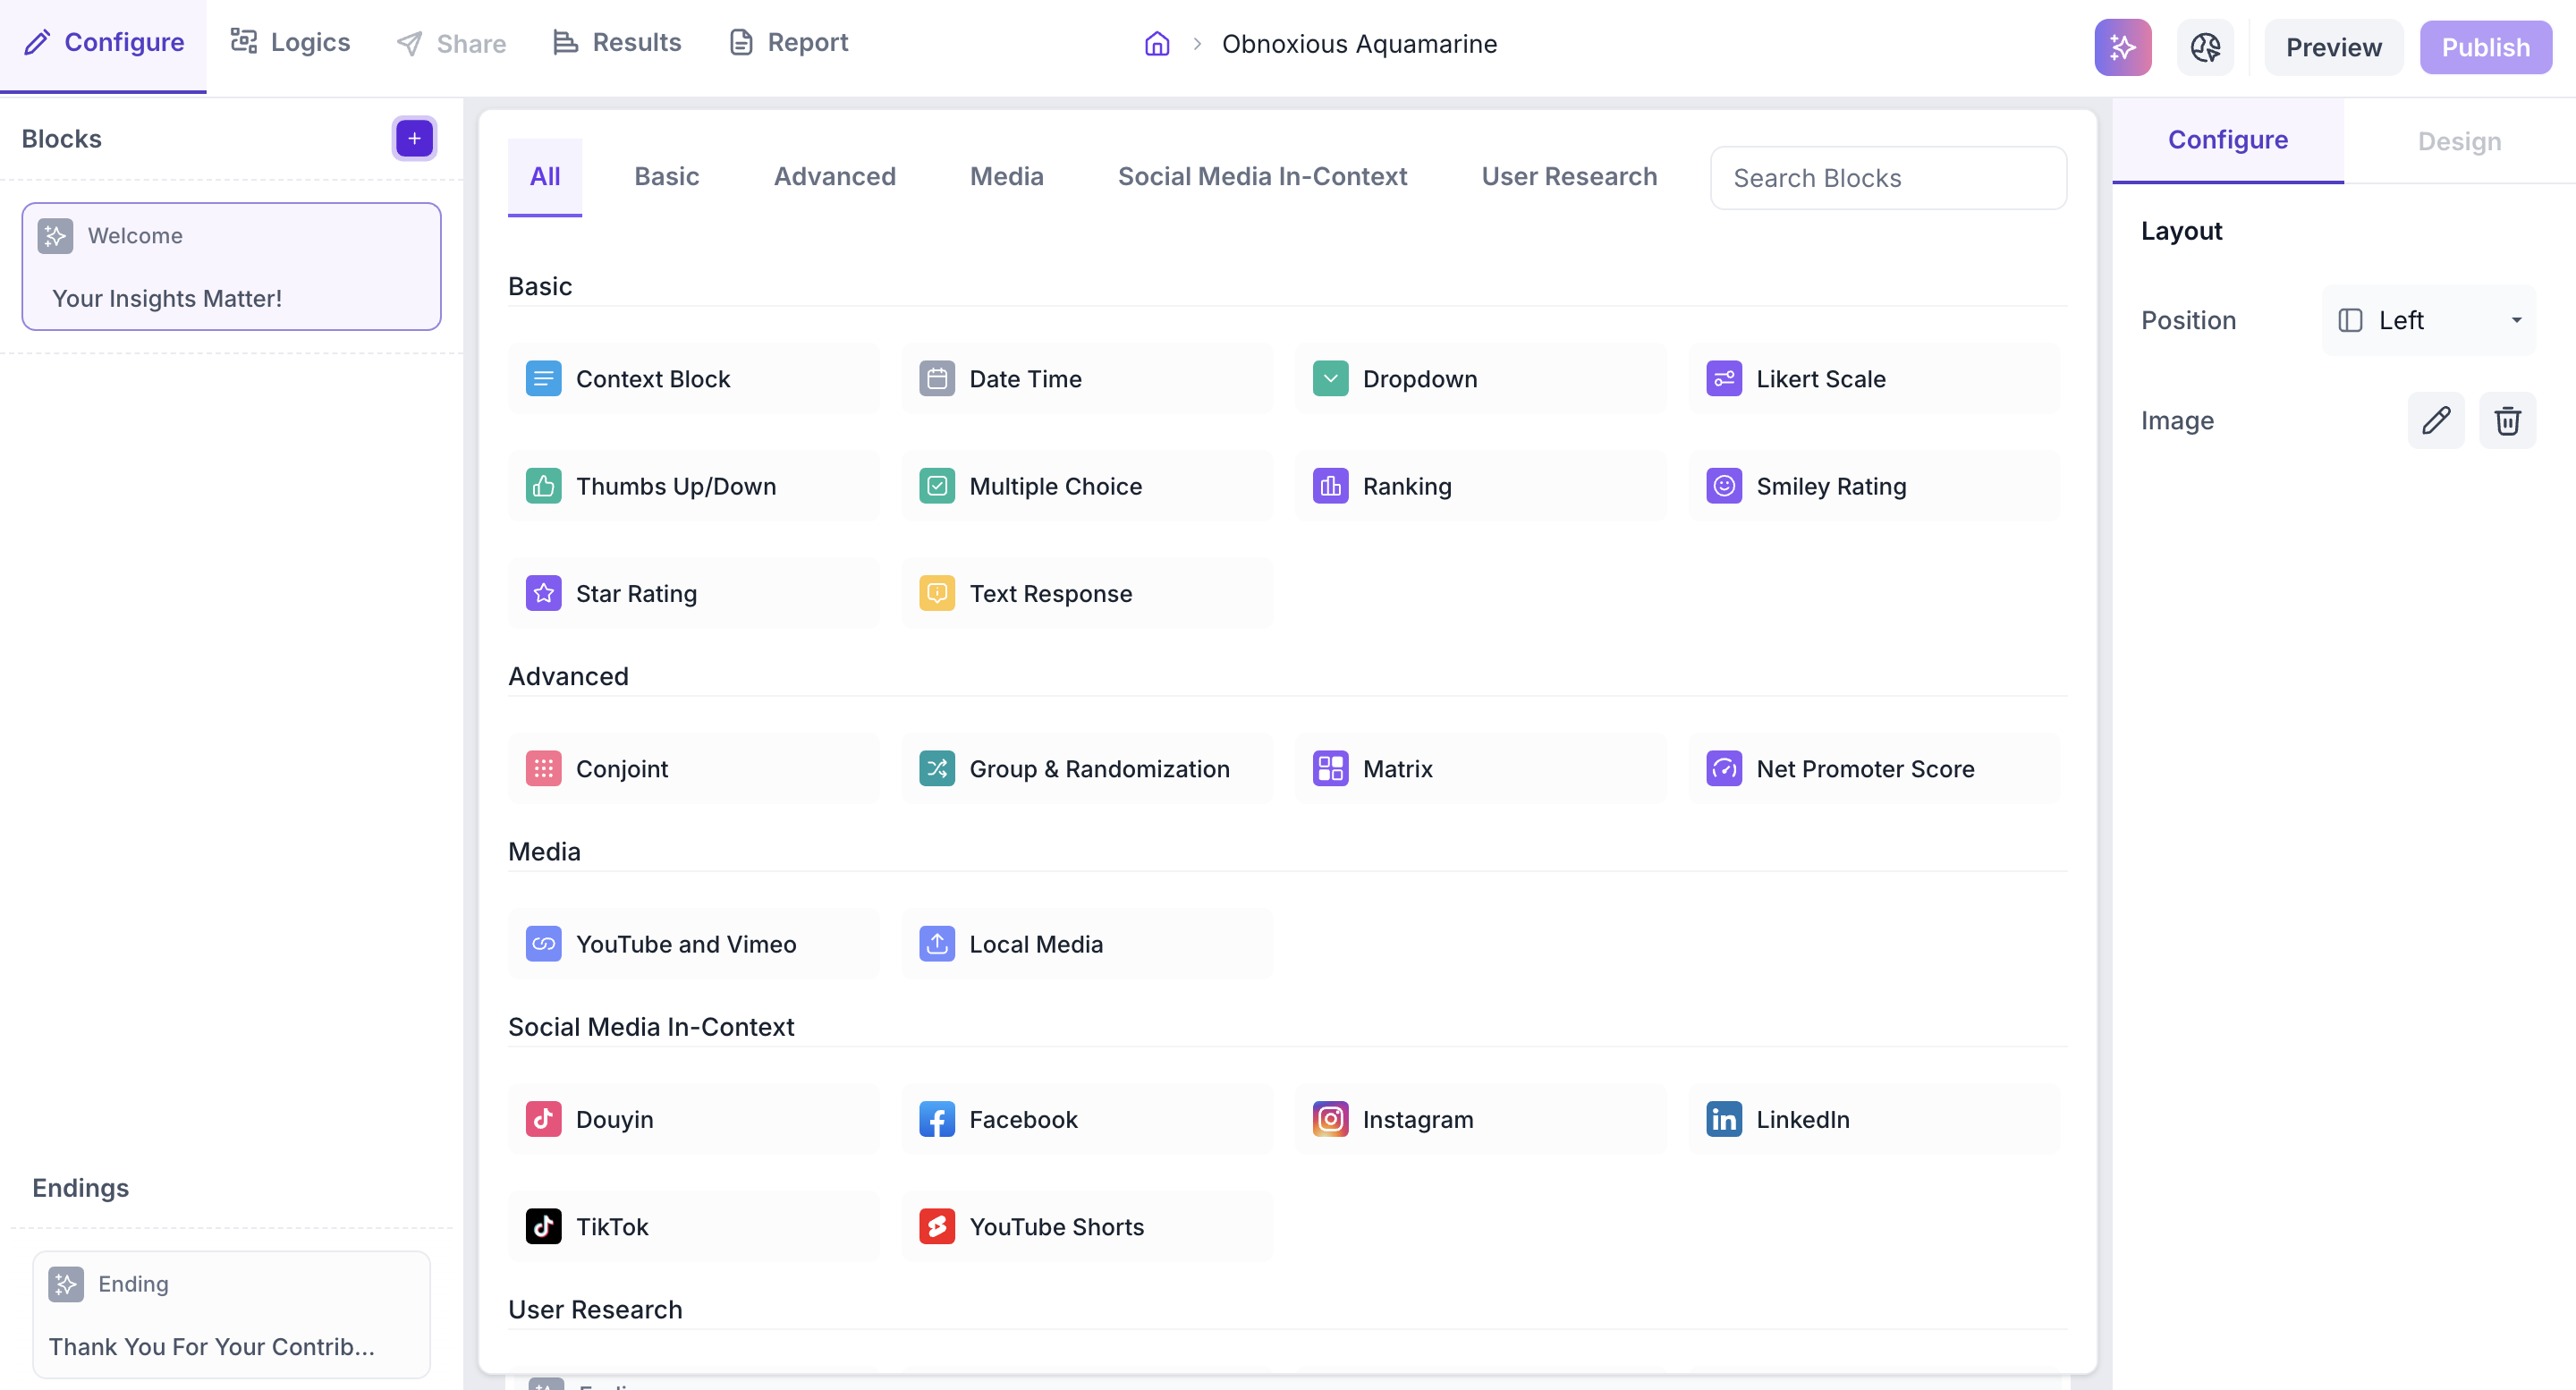Open the Logics tab
The width and height of the screenshot is (2576, 1390).
290,42
